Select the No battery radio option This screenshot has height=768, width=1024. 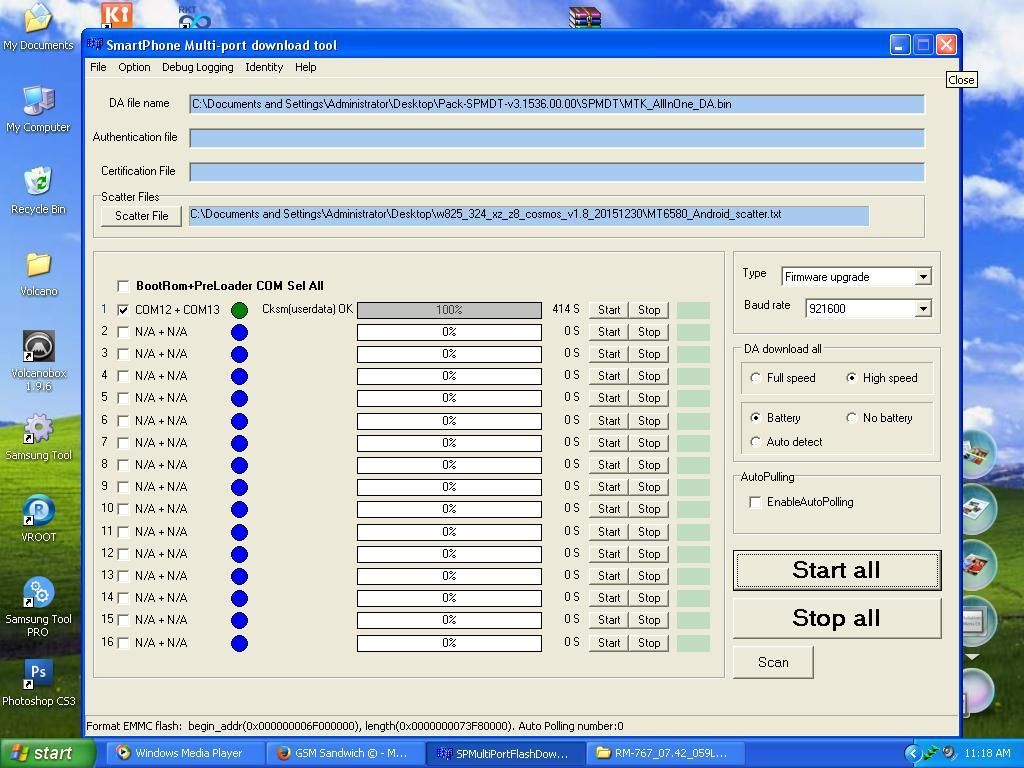(x=851, y=418)
